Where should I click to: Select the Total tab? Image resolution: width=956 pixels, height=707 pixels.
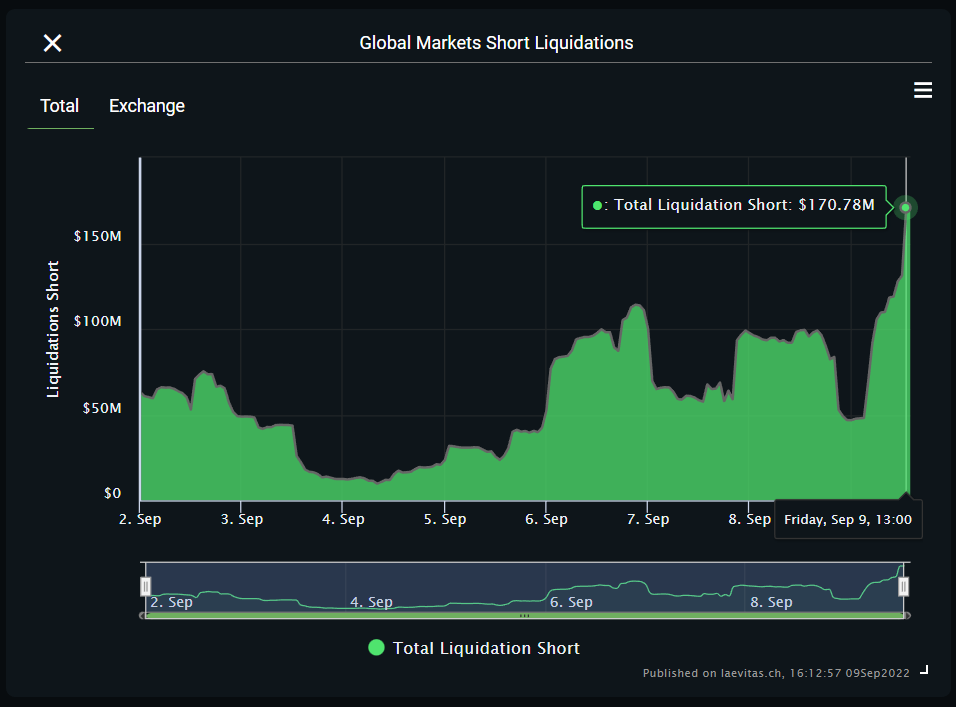60,106
